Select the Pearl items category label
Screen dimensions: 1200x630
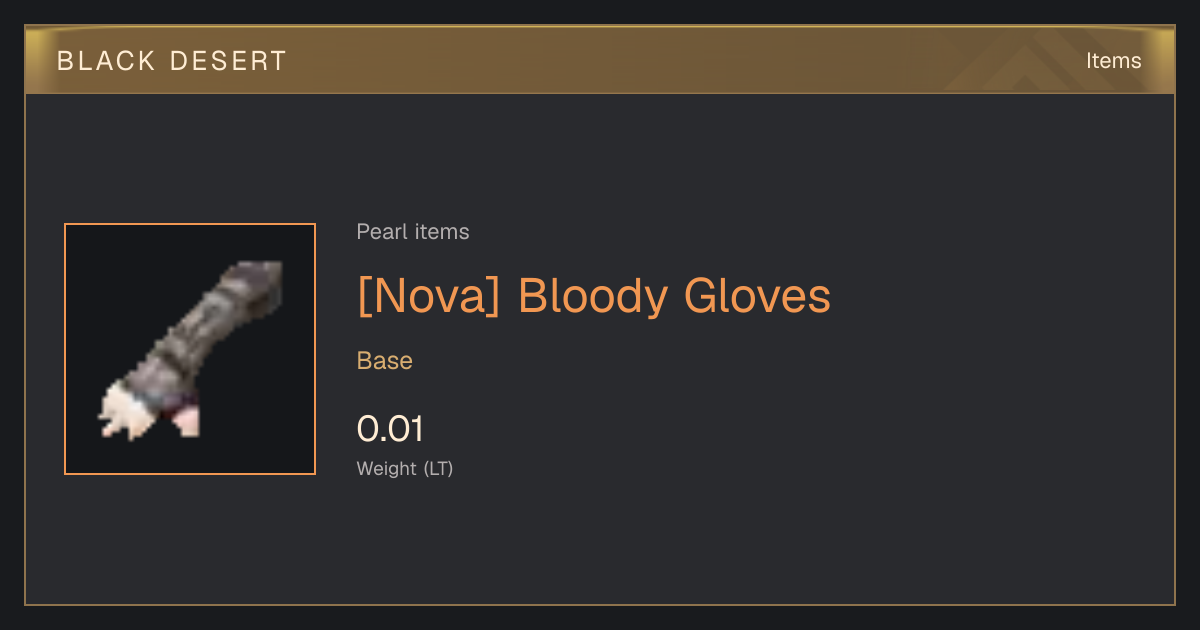click(413, 232)
